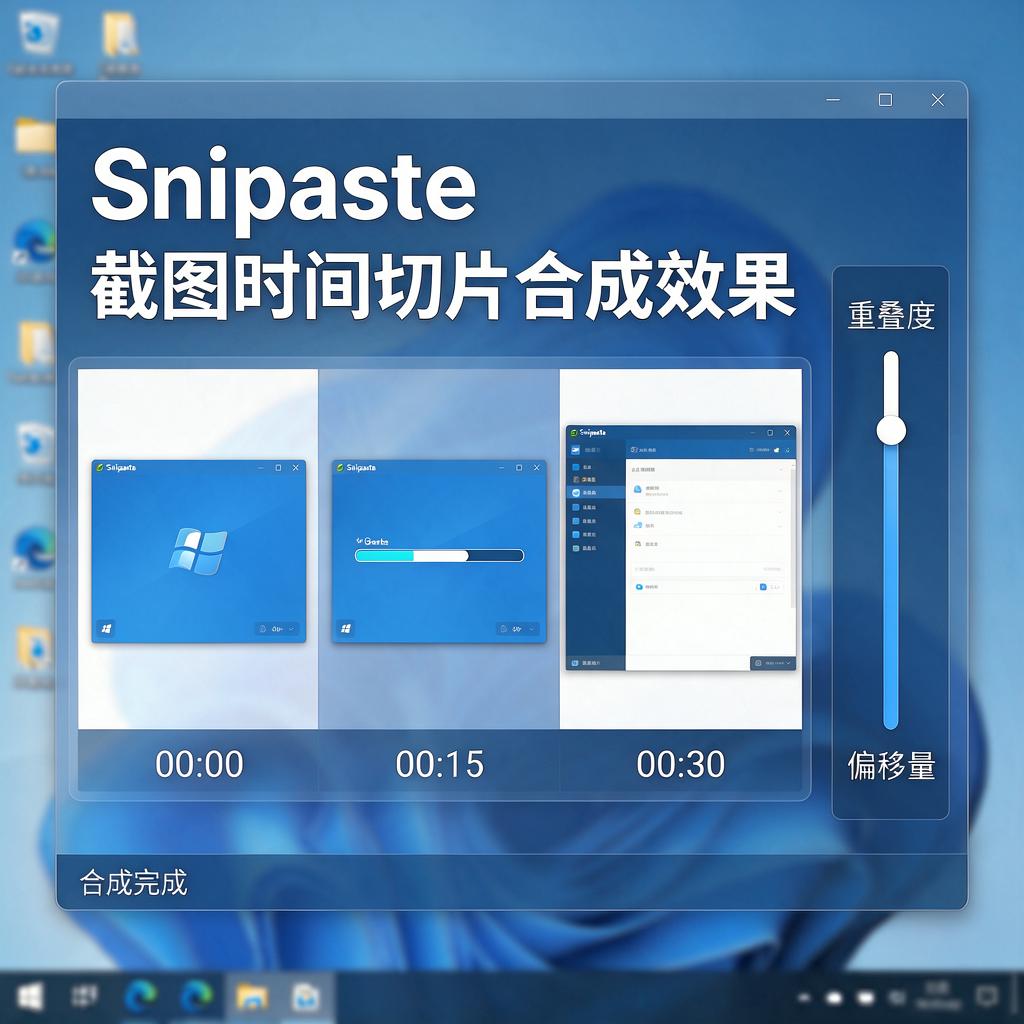Open the Windows Start menu on the taskbar
This screenshot has height=1024, width=1024.
click(x=29, y=997)
